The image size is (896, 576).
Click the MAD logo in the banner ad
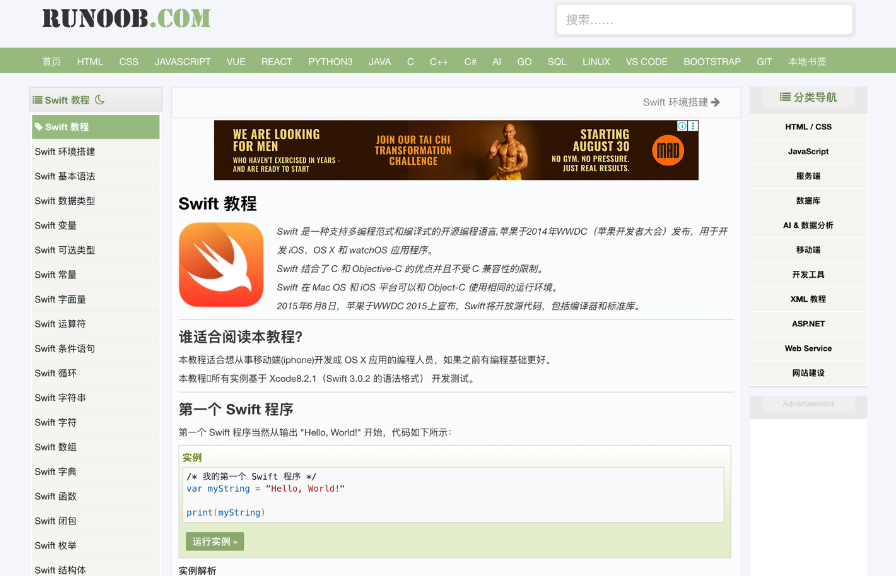(x=668, y=151)
